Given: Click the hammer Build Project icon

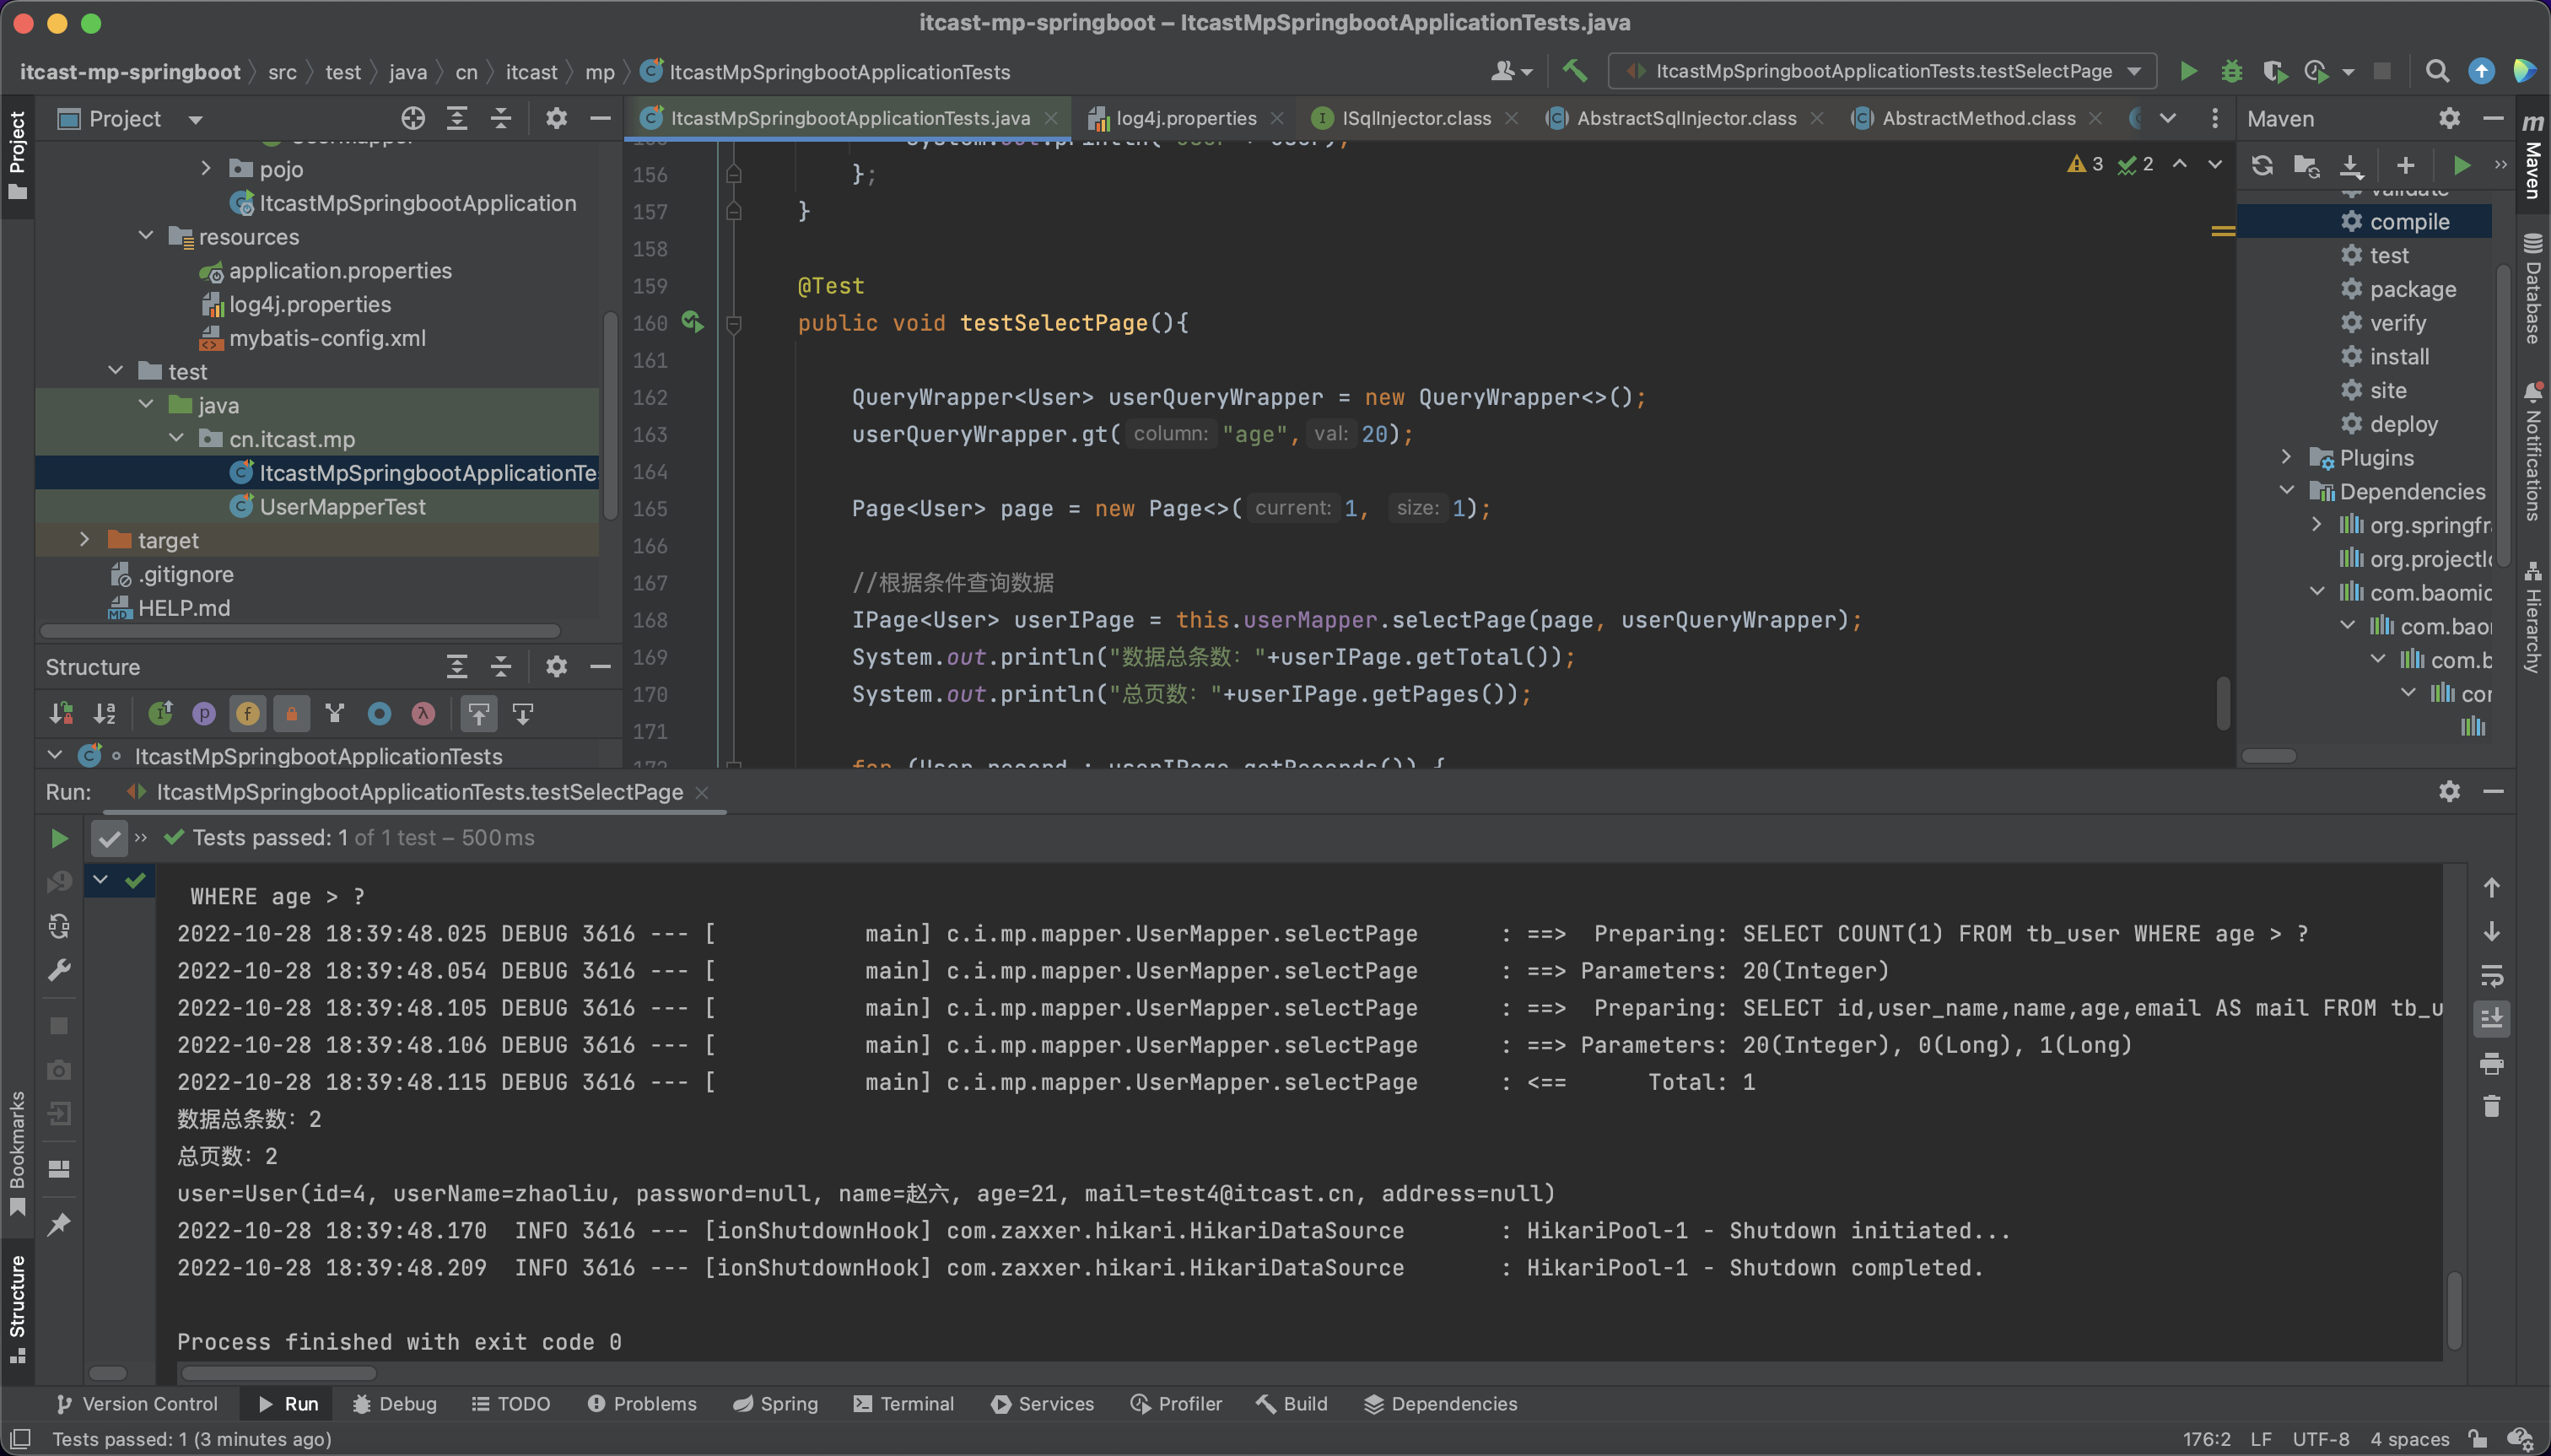Looking at the screenshot, I should (x=1574, y=71).
